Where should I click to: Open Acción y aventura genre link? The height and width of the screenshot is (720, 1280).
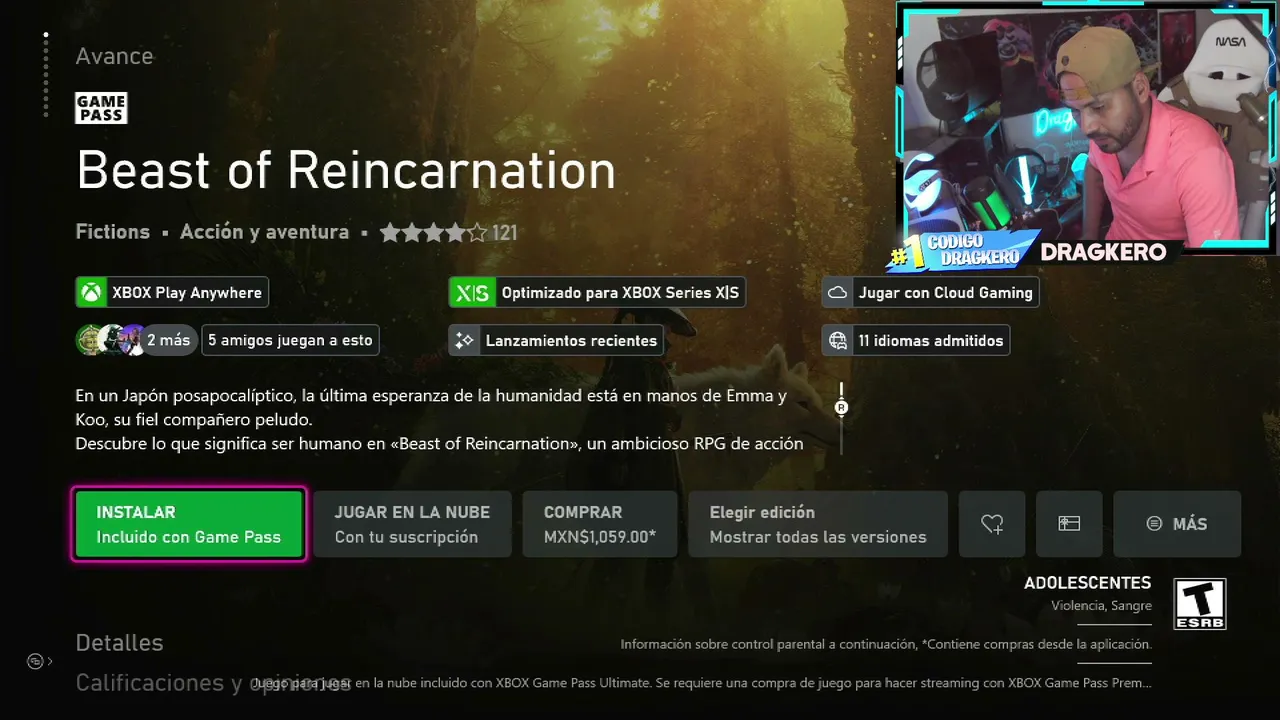264,232
